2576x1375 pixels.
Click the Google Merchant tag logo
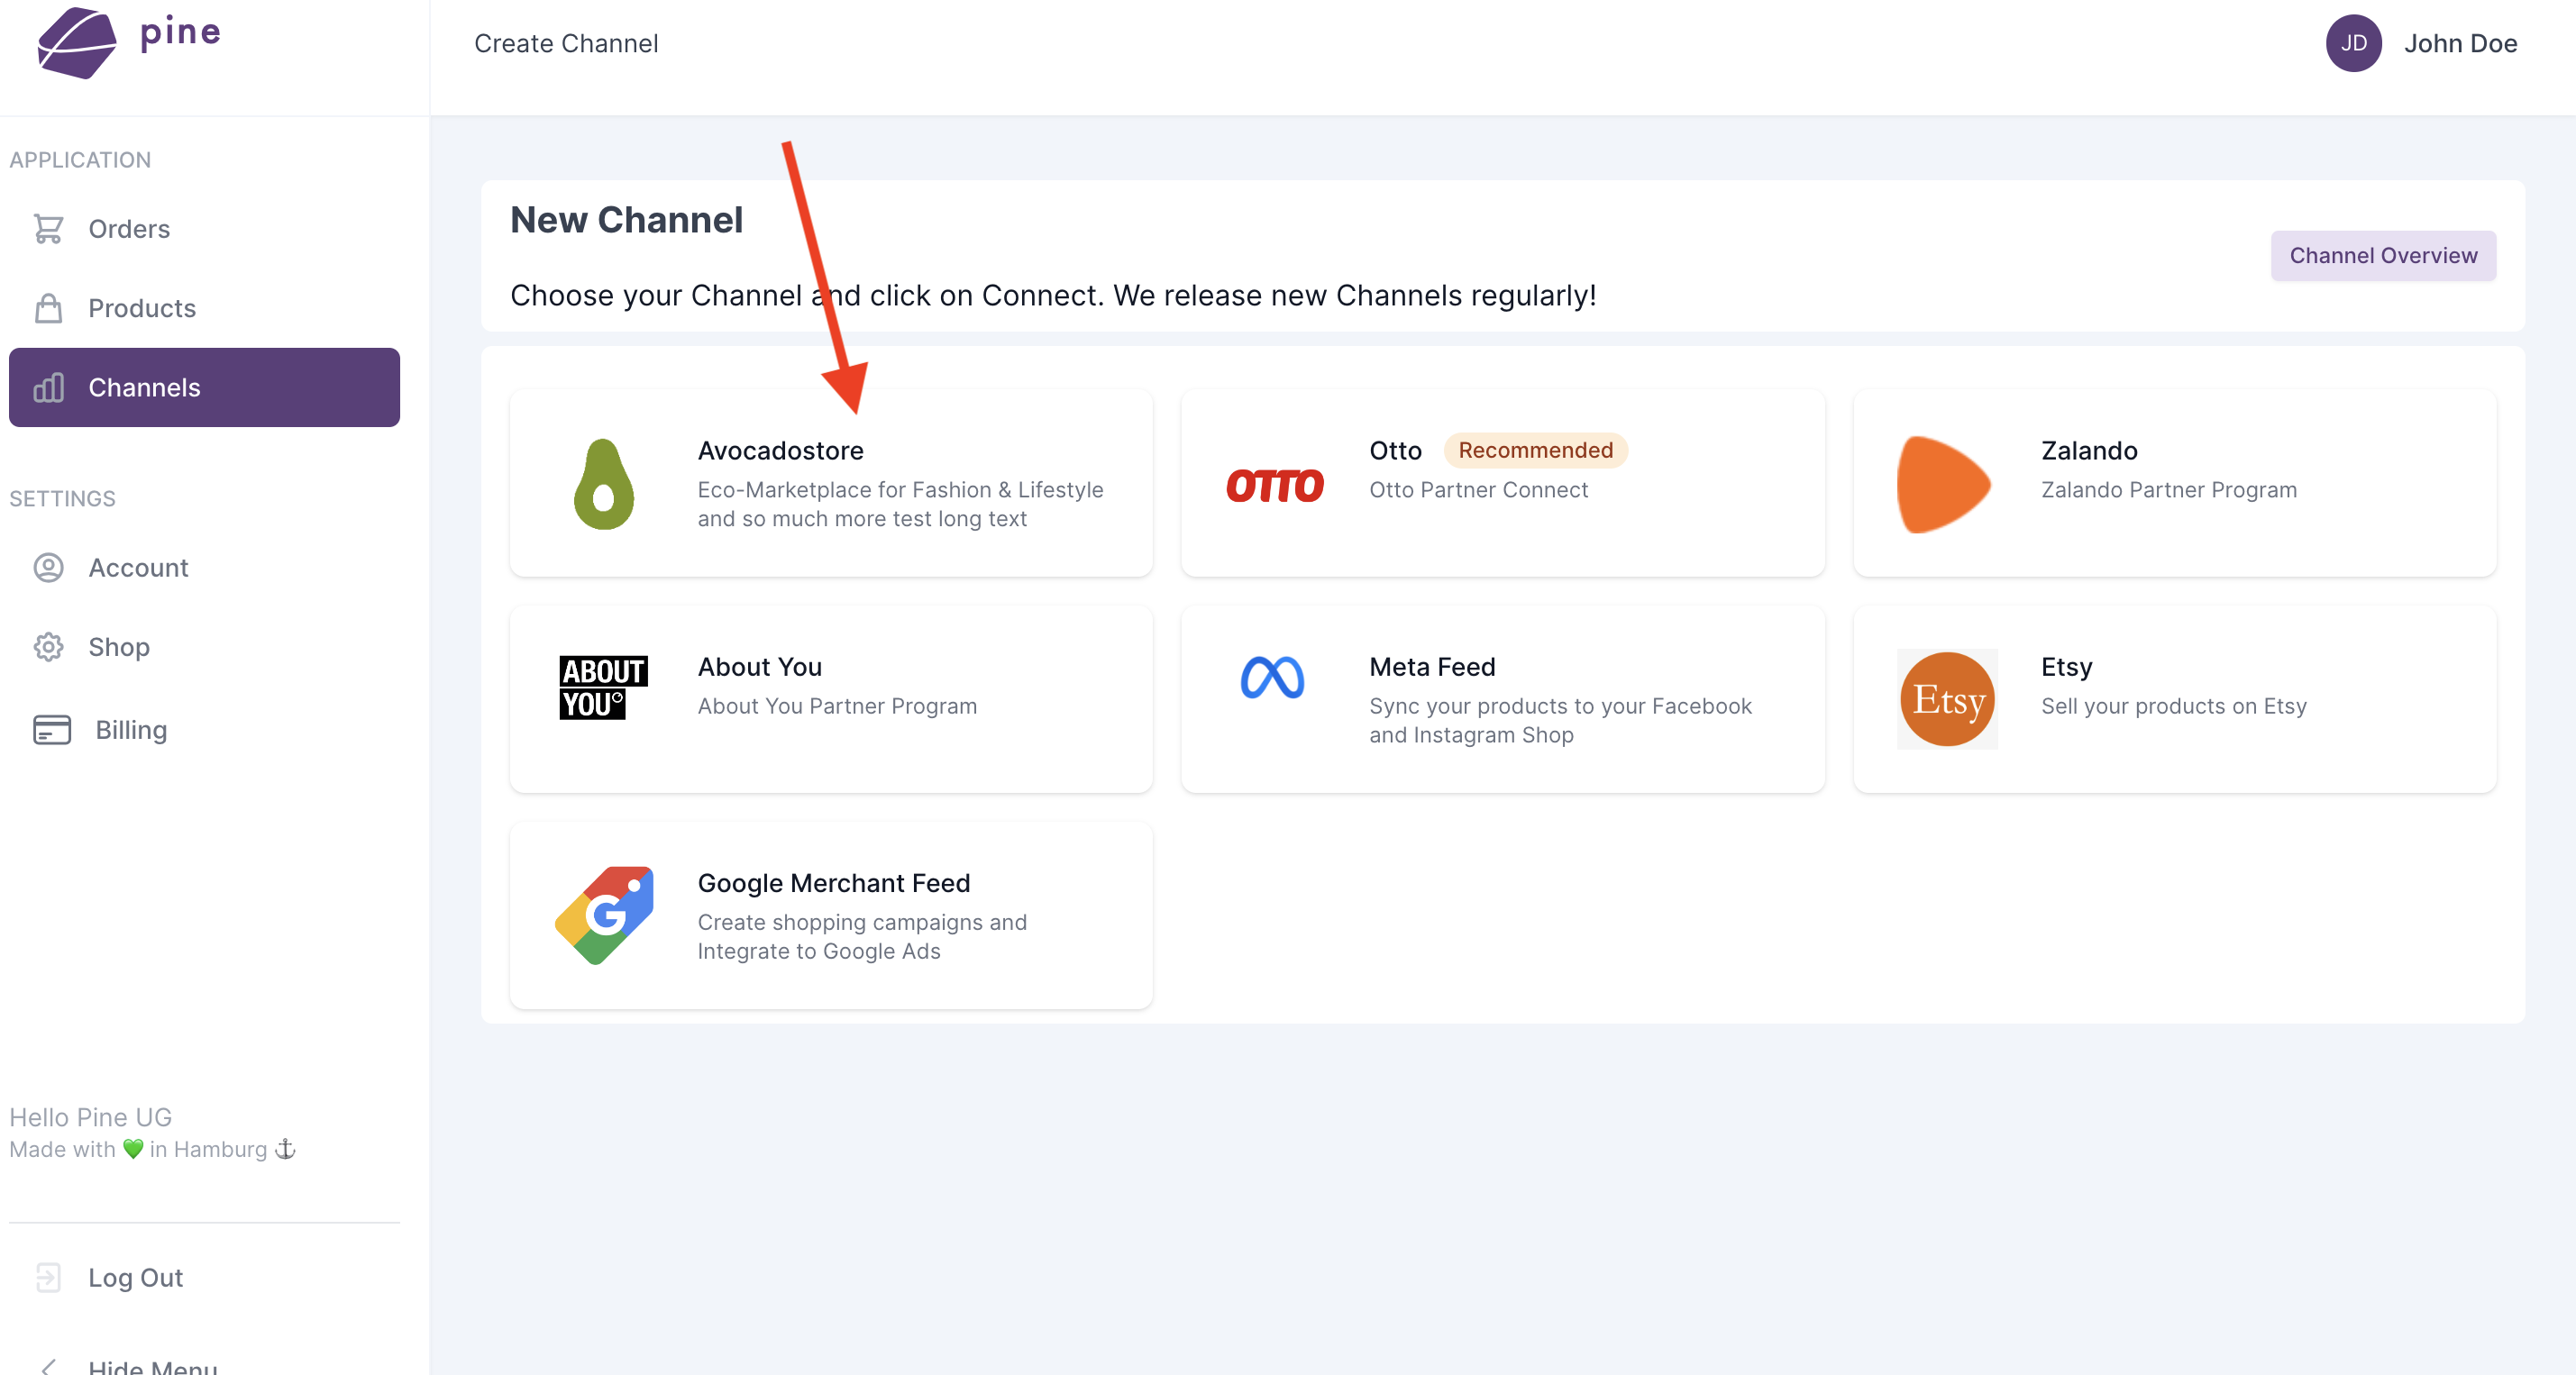click(x=604, y=915)
